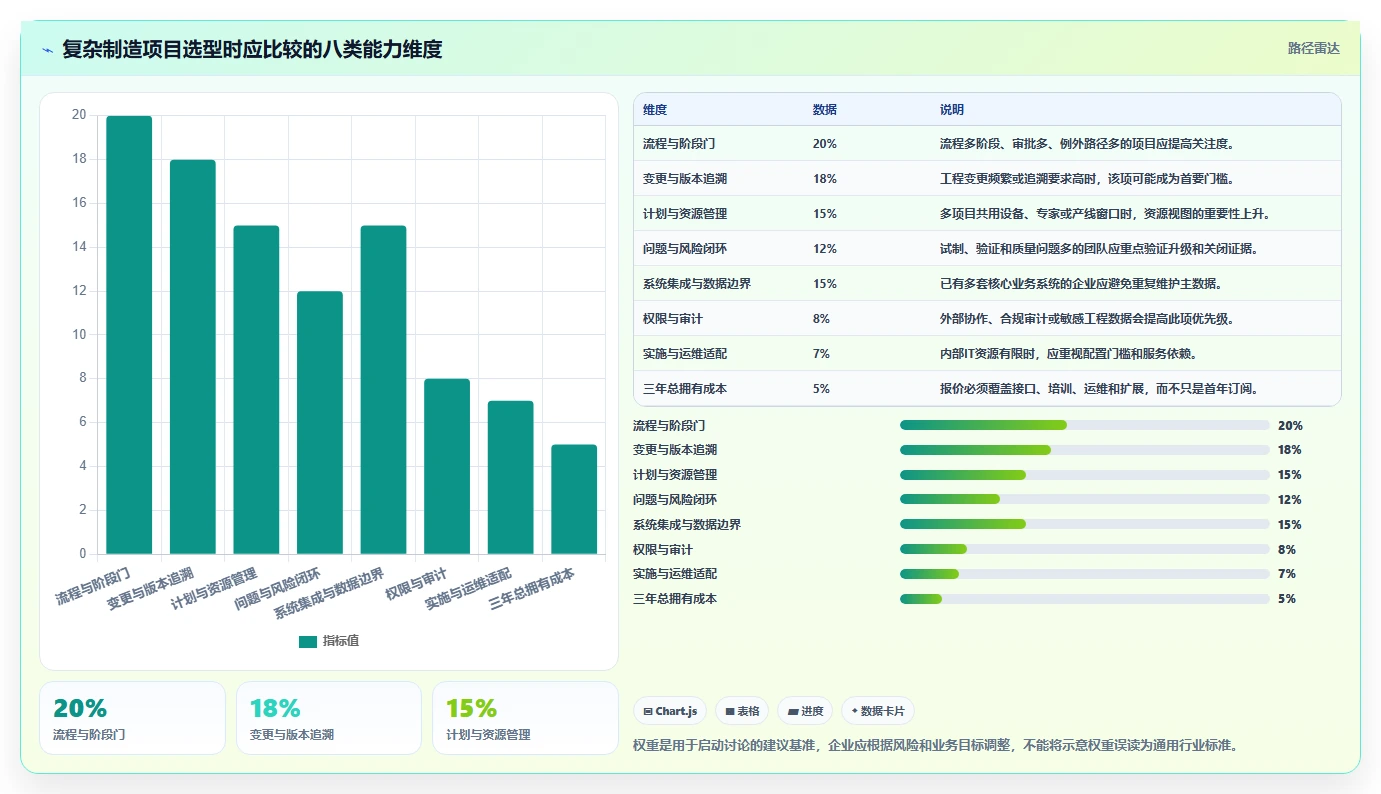1381x794 pixels.
Task: Click the 问题与风险闭环 bar in chart
Action: click(x=320, y=423)
